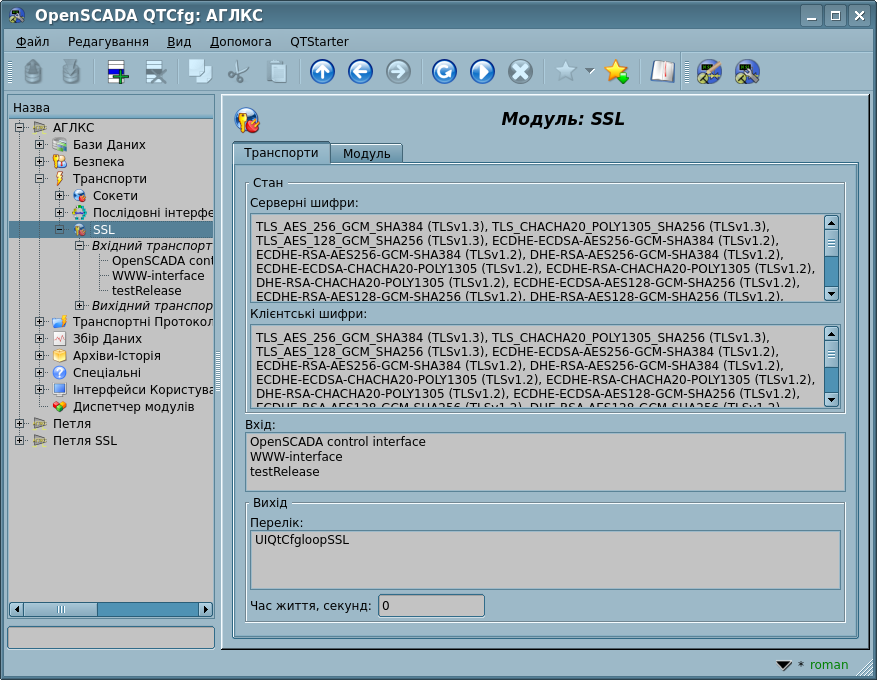877x680 pixels.
Task: Click the SSL module icon beside title
Action: (x=247, y=120)
